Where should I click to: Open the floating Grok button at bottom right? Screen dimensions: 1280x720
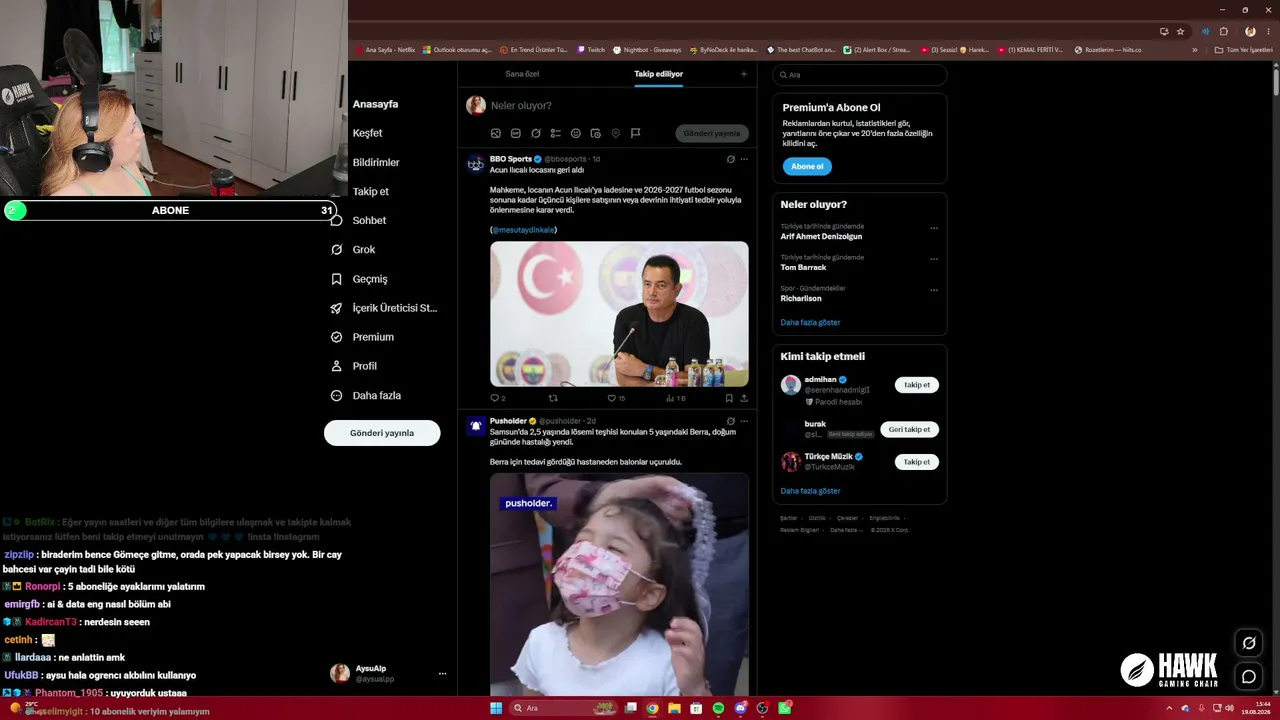pos(1249,643)
